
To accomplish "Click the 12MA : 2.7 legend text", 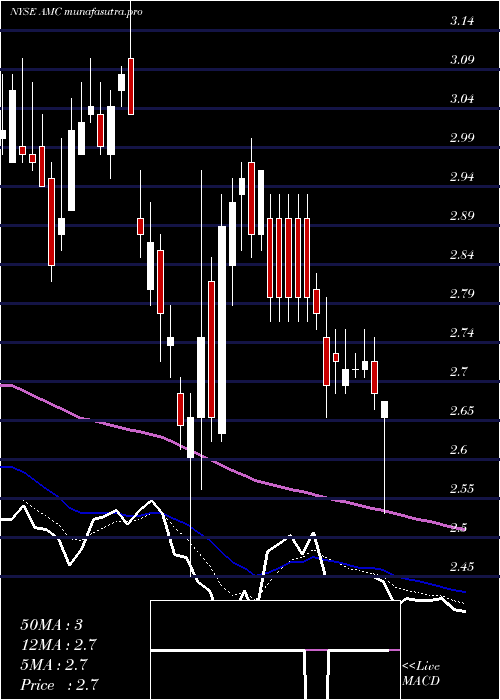I will click(x=58, y=645).
